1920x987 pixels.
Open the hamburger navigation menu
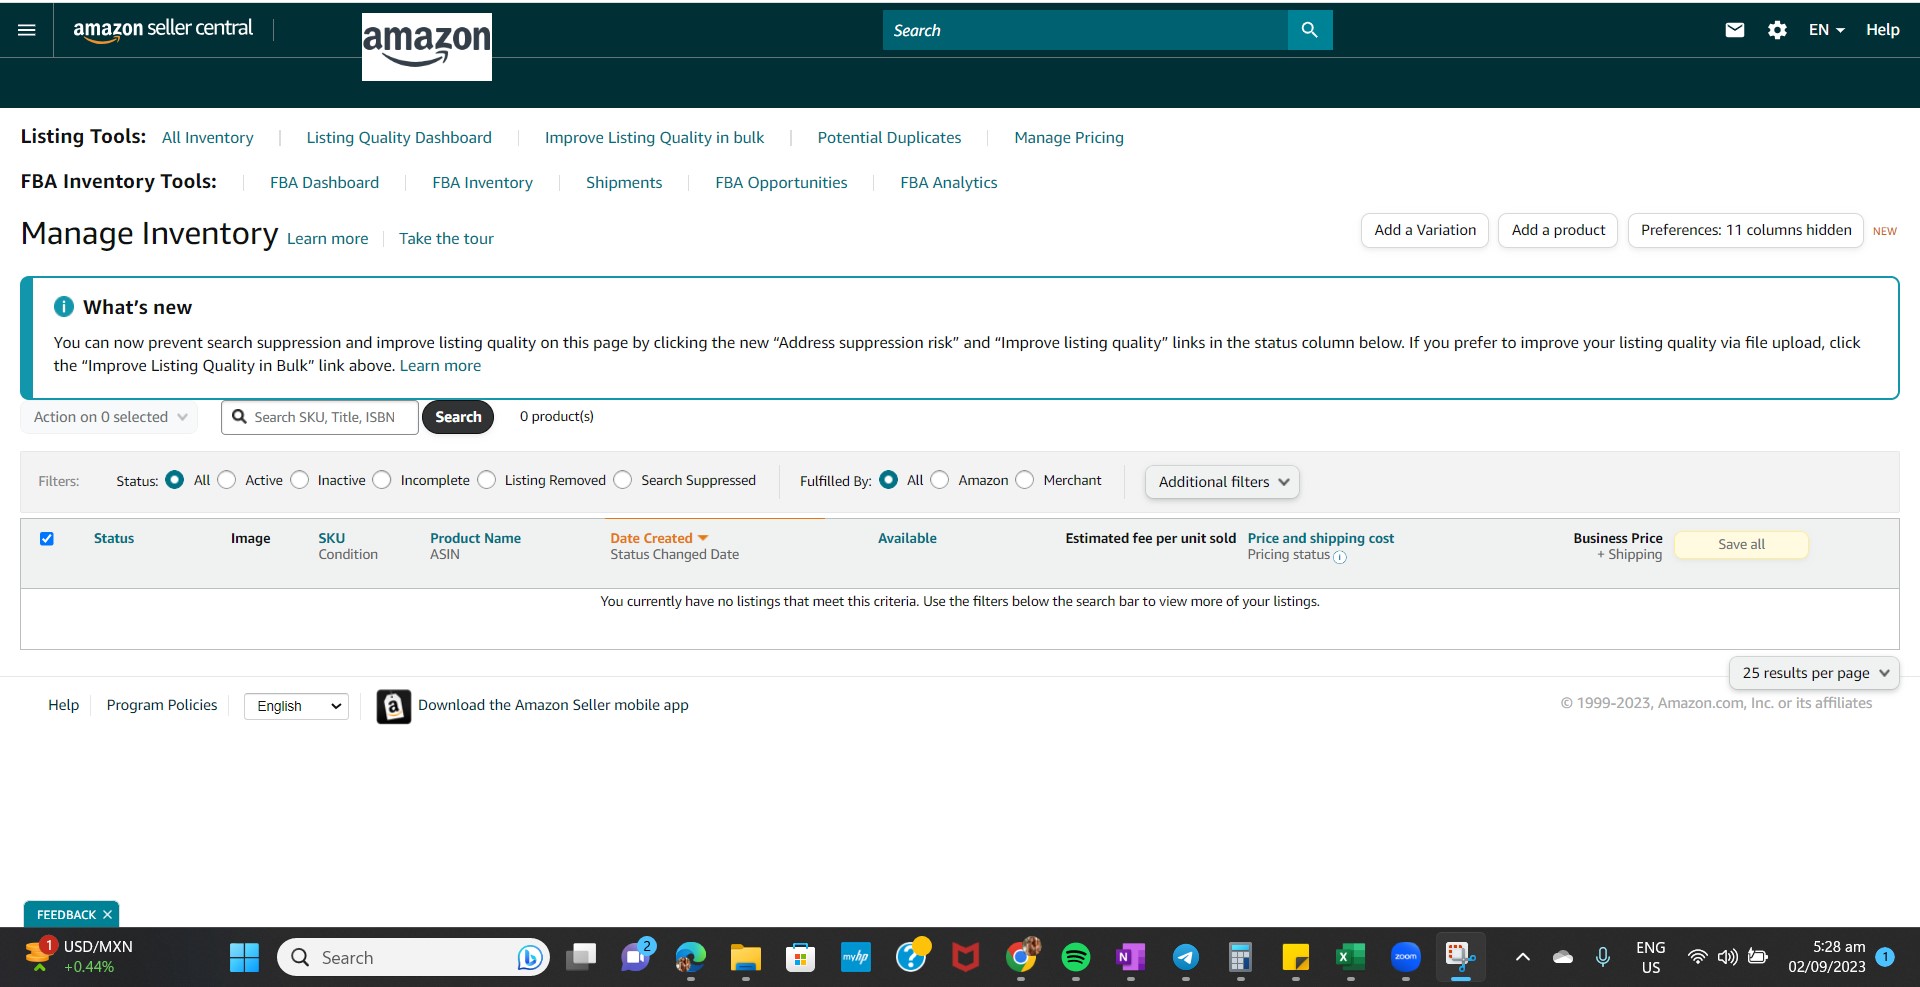click(27, 30)
